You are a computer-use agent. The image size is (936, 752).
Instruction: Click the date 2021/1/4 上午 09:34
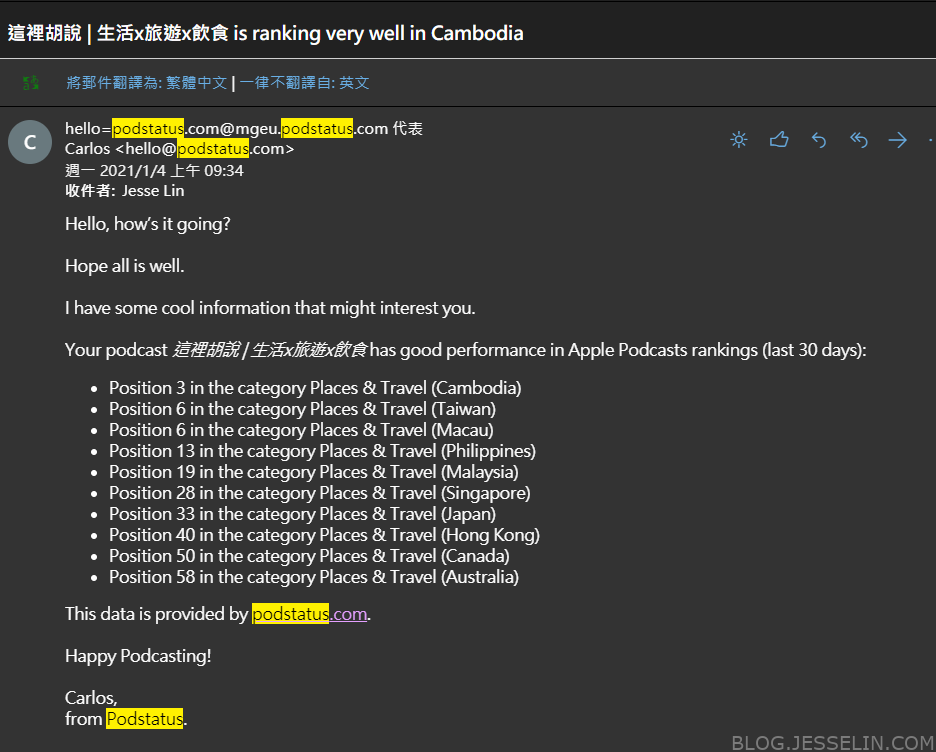coord(171,171)
